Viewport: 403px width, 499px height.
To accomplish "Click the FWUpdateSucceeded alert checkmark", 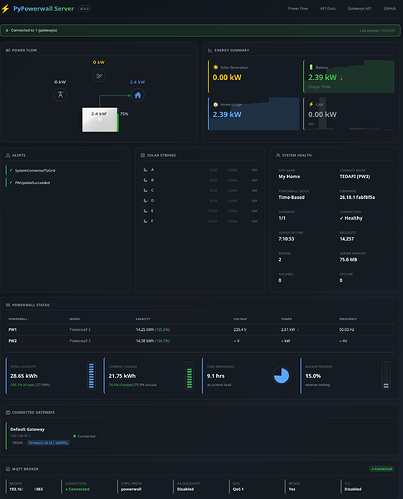I will point(11,183).
